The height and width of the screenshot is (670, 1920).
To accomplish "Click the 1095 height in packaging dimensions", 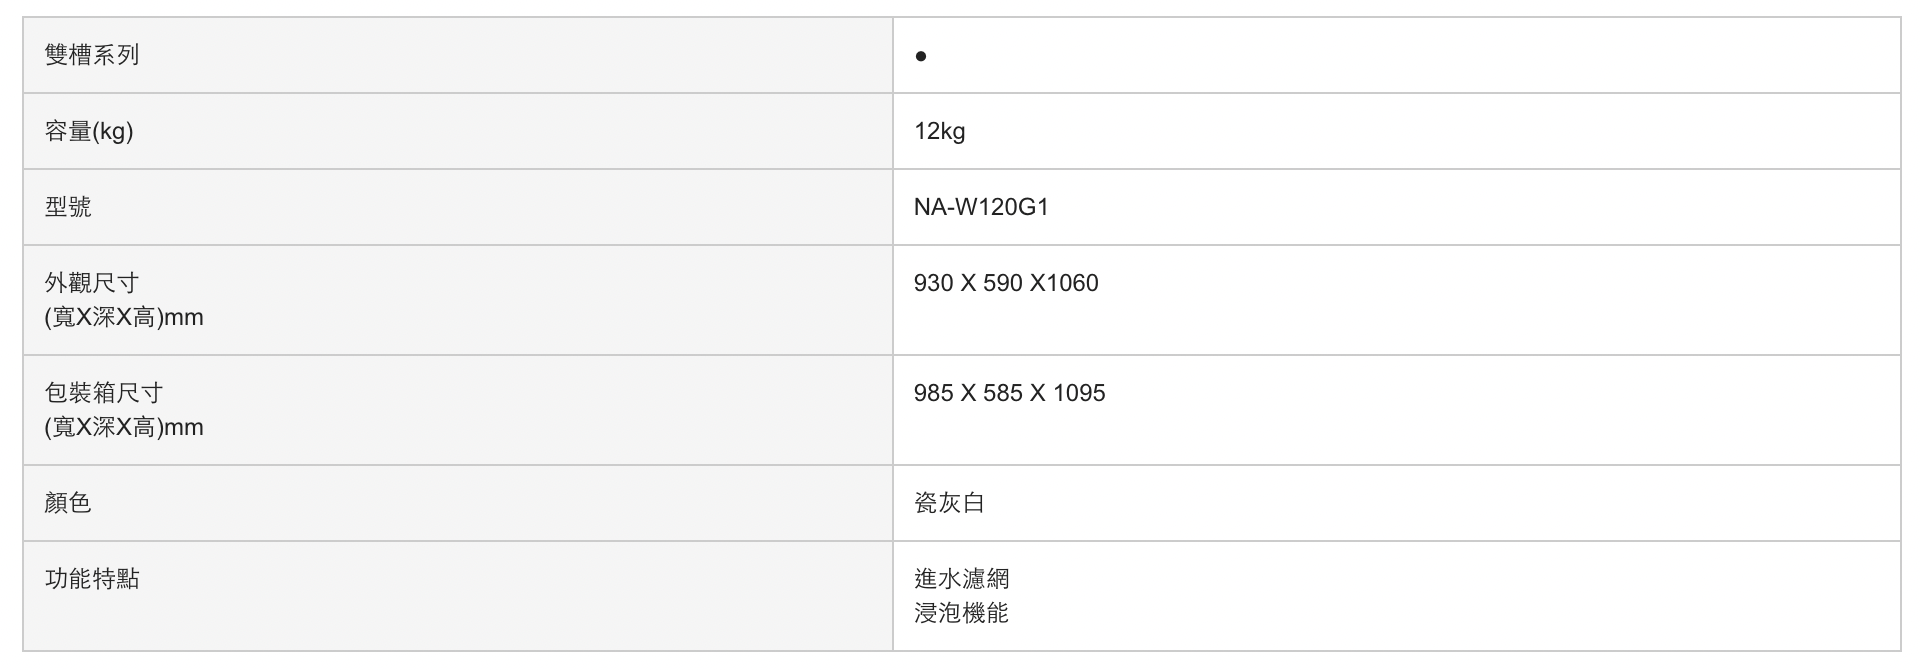I will click(x=1079, y=393).
